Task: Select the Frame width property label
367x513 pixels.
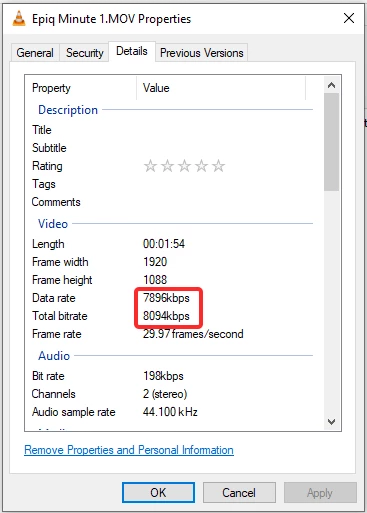Action: pyautogui.click(x=60, y=262)
